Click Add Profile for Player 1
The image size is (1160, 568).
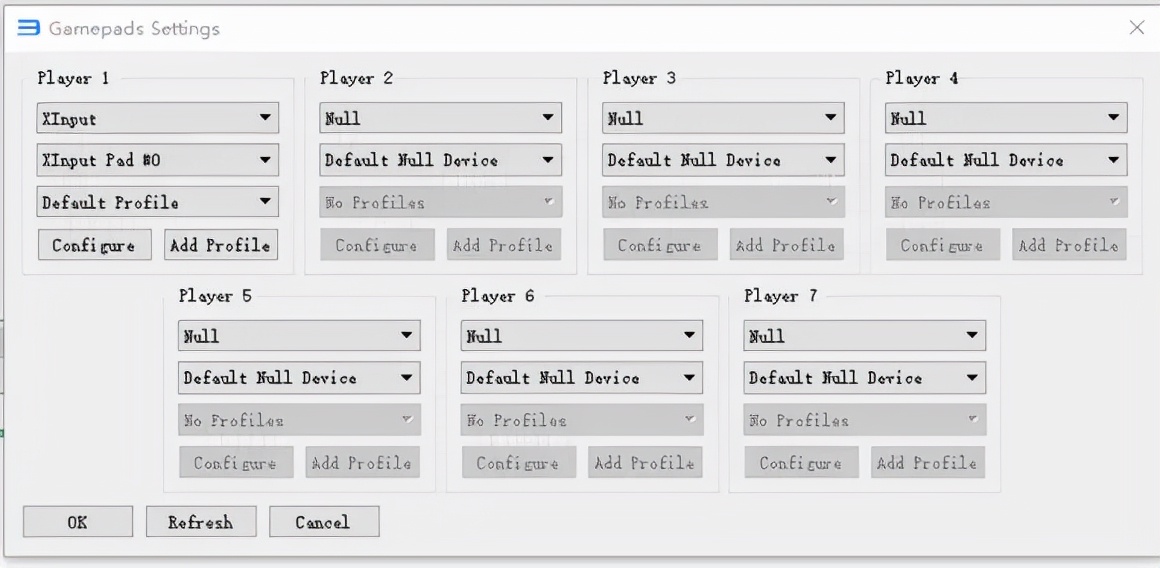pos(220,245)
